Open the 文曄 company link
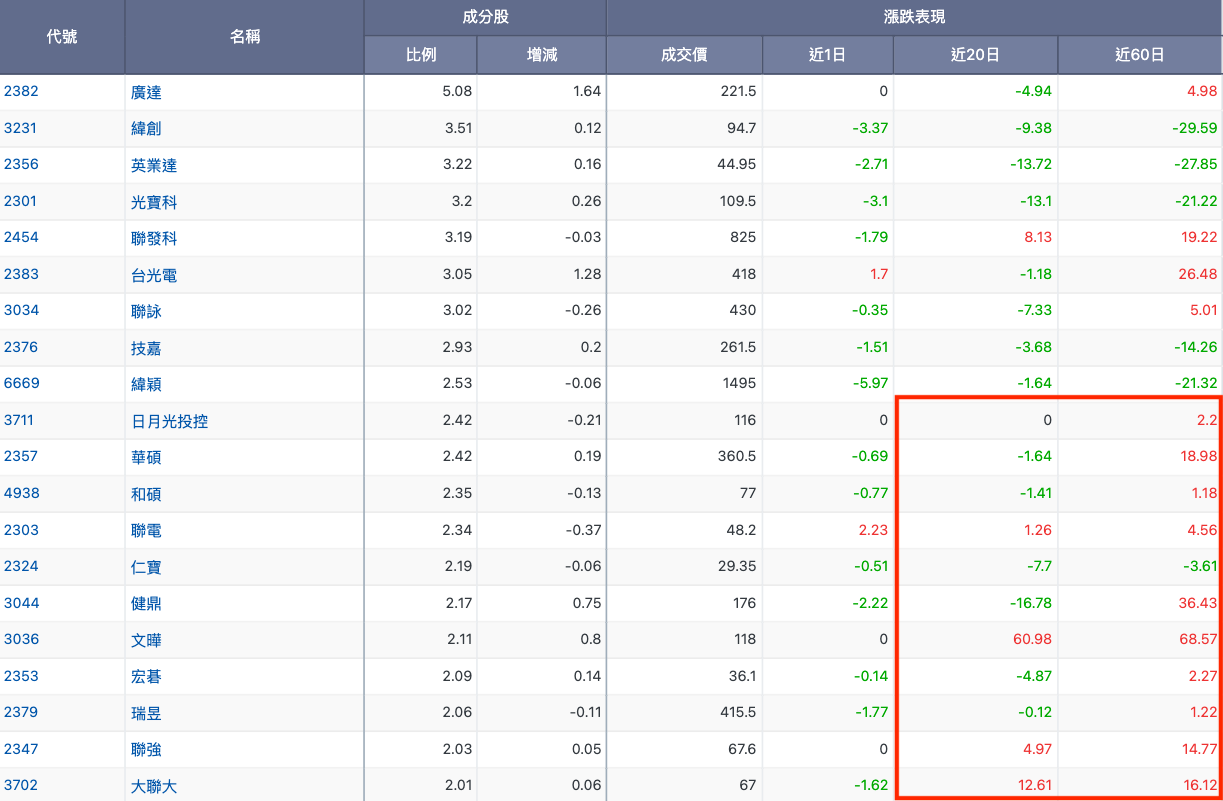The image size is (1223, 801). [x=146, y=640]
